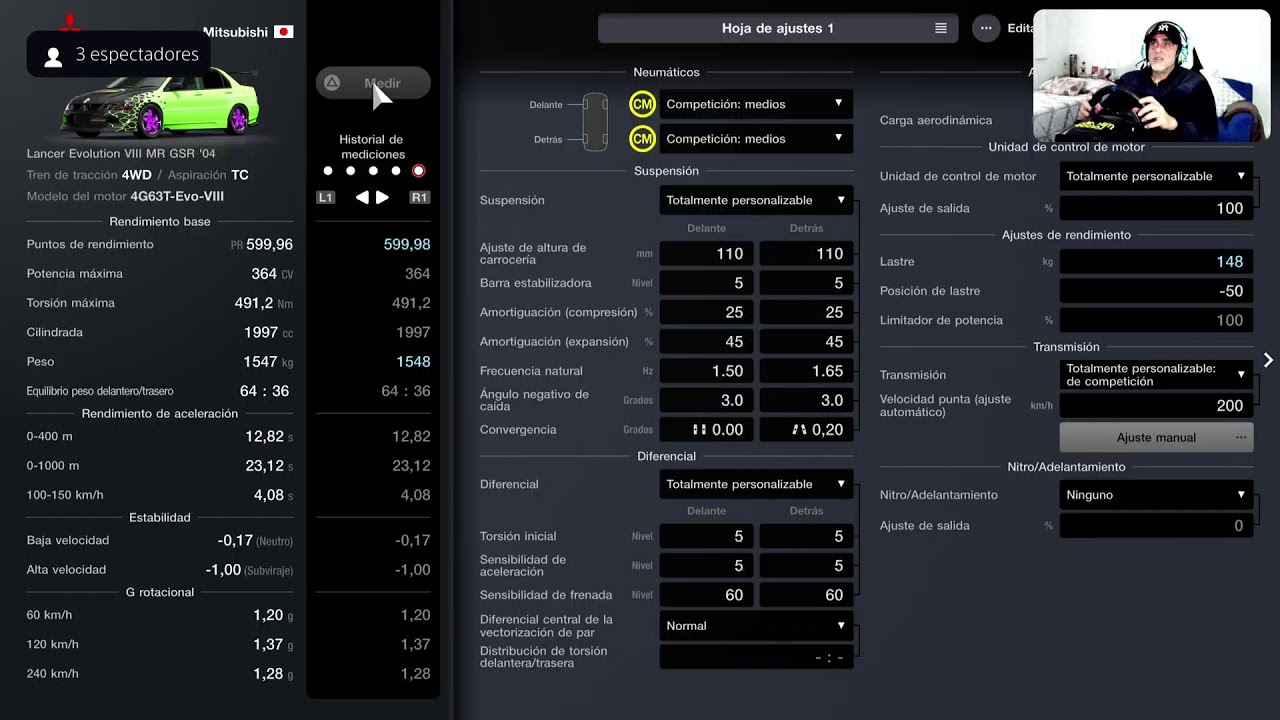This screenshot has height=720, width=1280.
Task: Open the Unidad de control de motor dropdown
Action: pos(1156,176)
